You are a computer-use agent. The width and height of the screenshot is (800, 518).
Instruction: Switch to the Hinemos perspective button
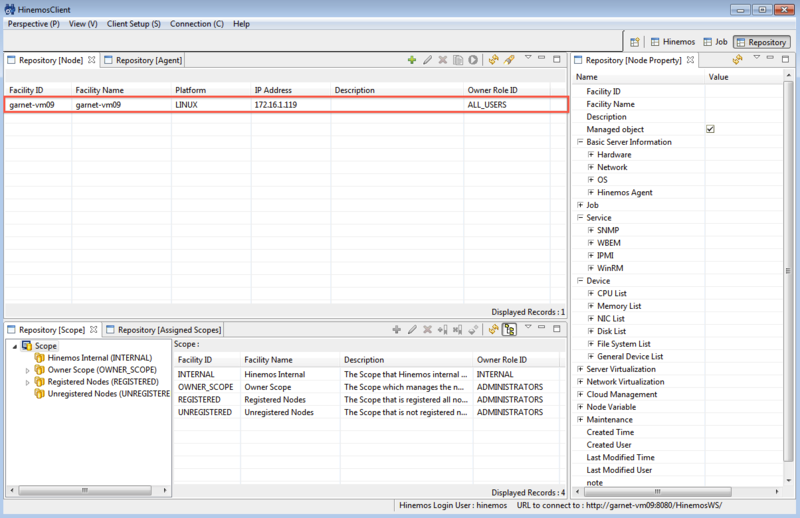(673, 42)
